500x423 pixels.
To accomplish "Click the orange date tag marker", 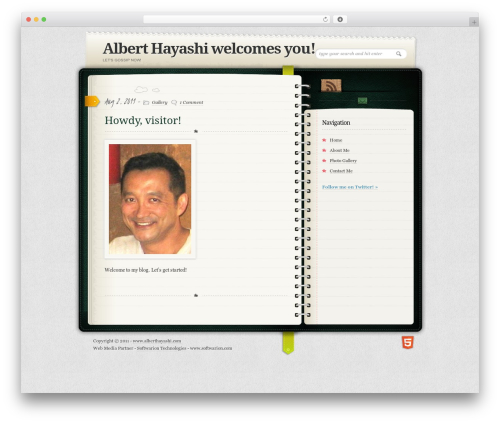I will (x=92, y=101).
